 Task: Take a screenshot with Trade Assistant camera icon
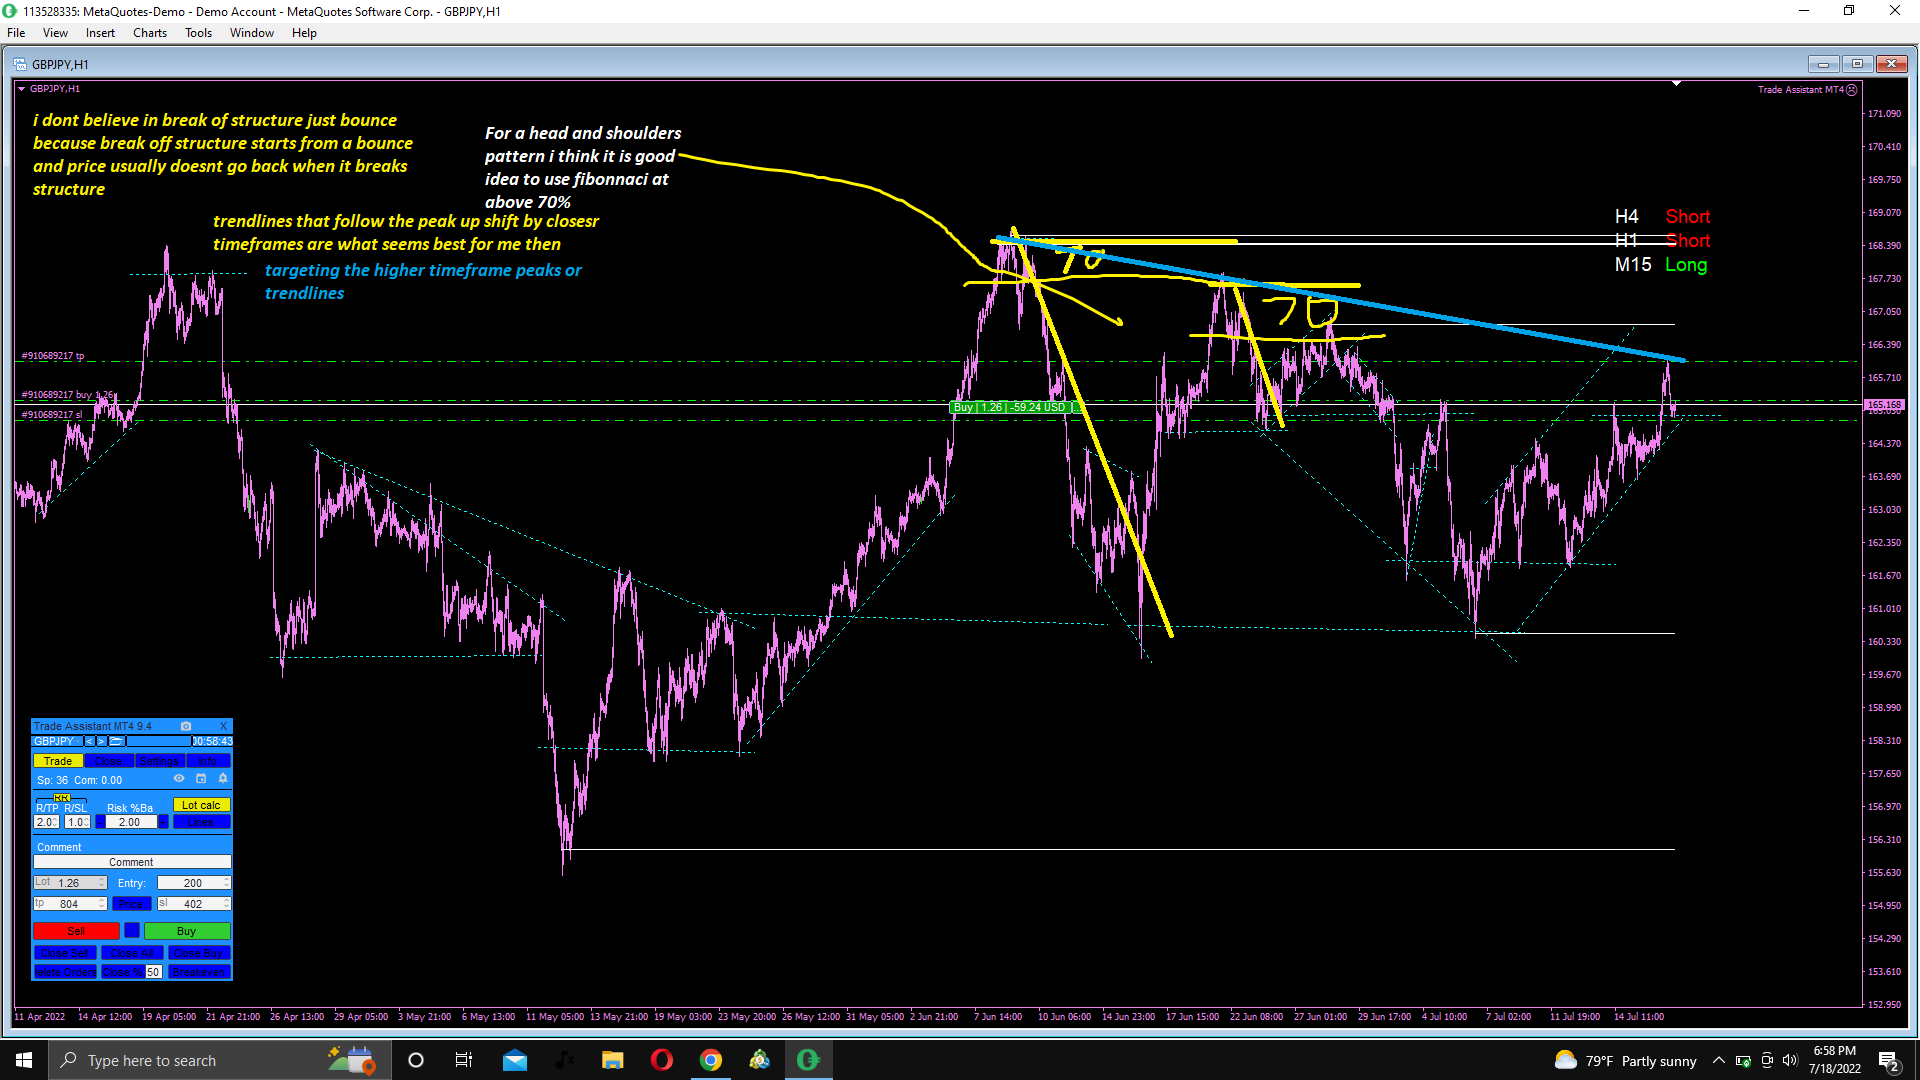(185, 726)
